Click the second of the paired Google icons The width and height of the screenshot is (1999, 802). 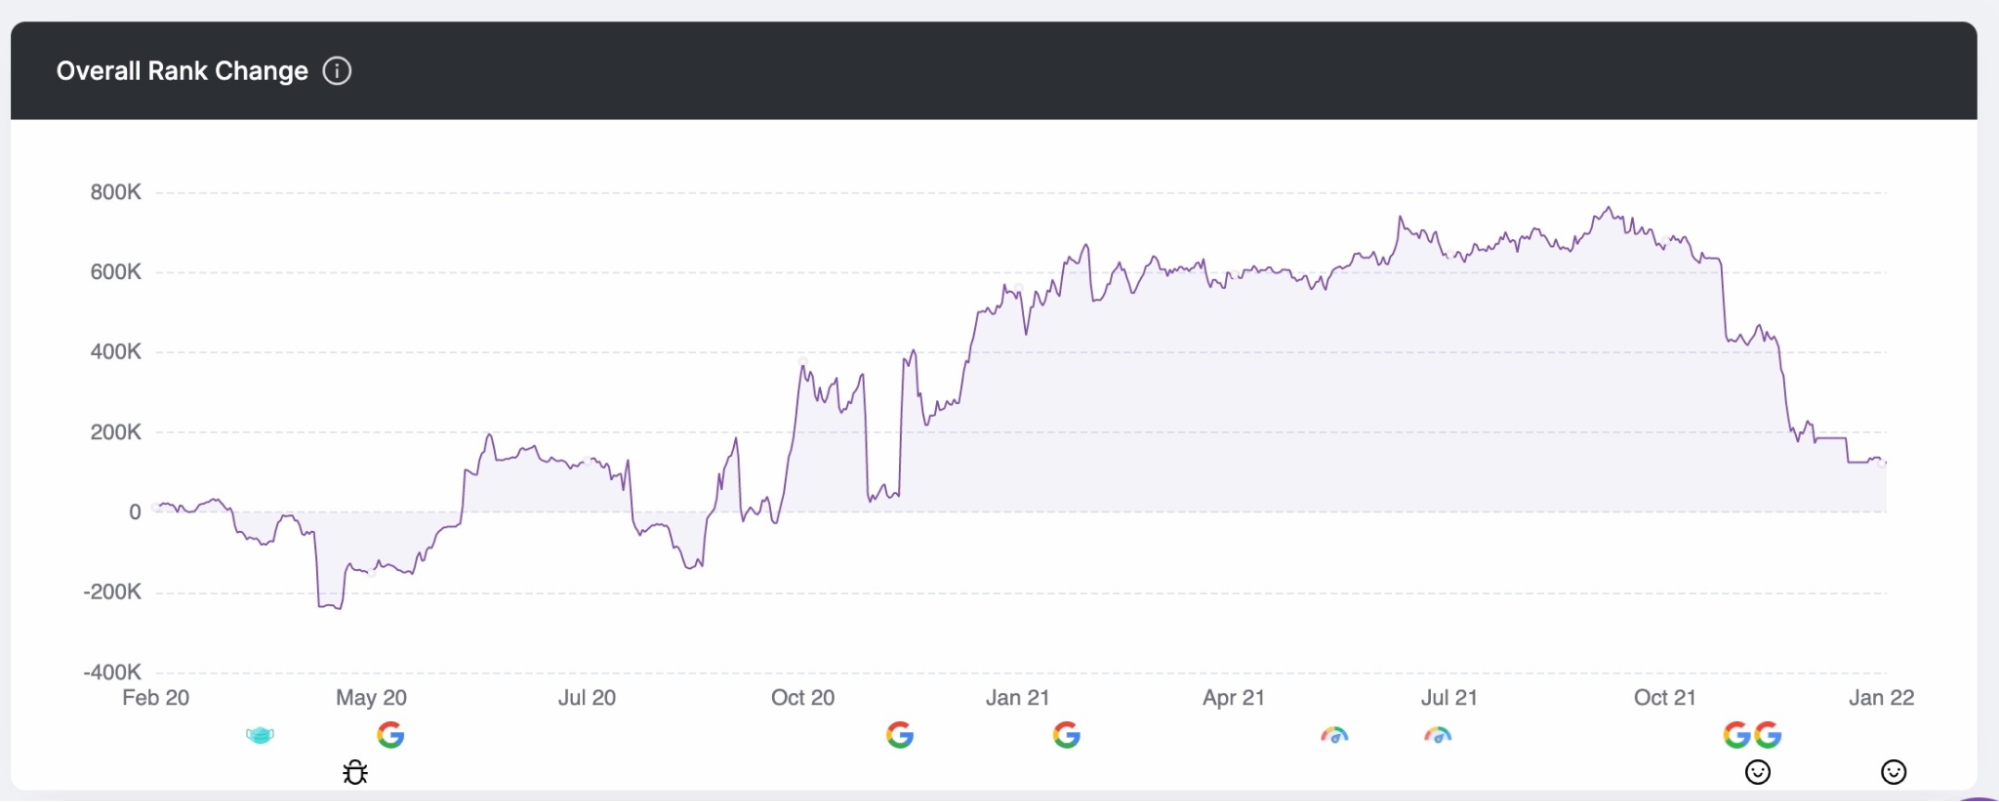(1768, 736)
